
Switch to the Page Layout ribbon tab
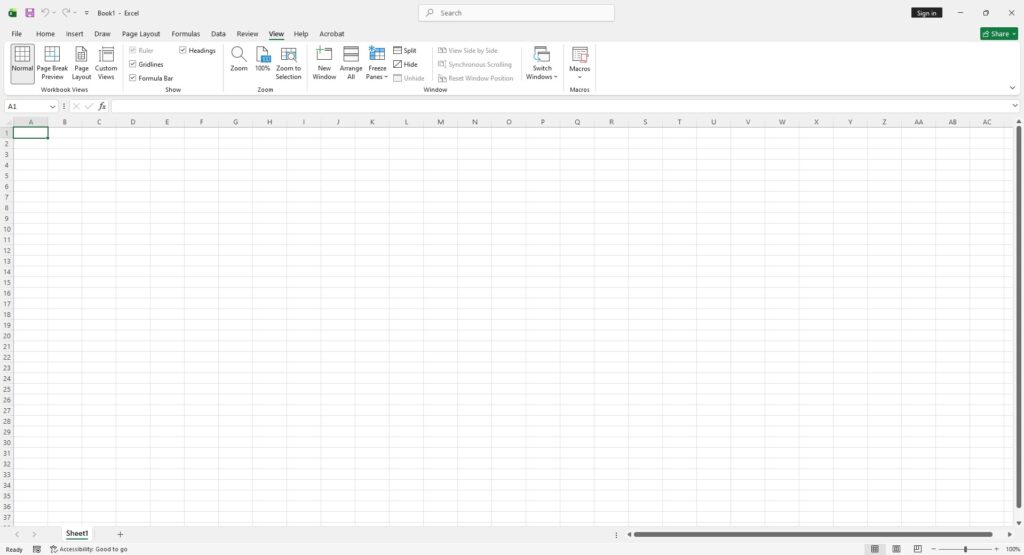coord(140,33)
